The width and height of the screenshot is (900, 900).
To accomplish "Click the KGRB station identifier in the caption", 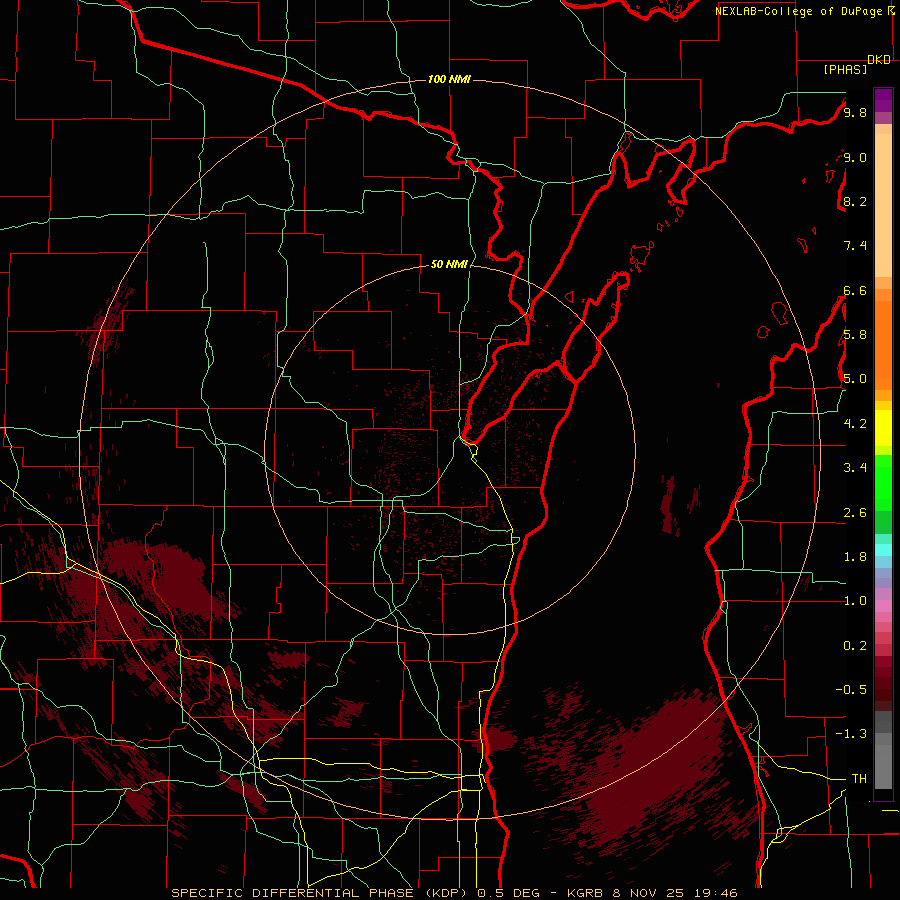I will tap(584, 893).
